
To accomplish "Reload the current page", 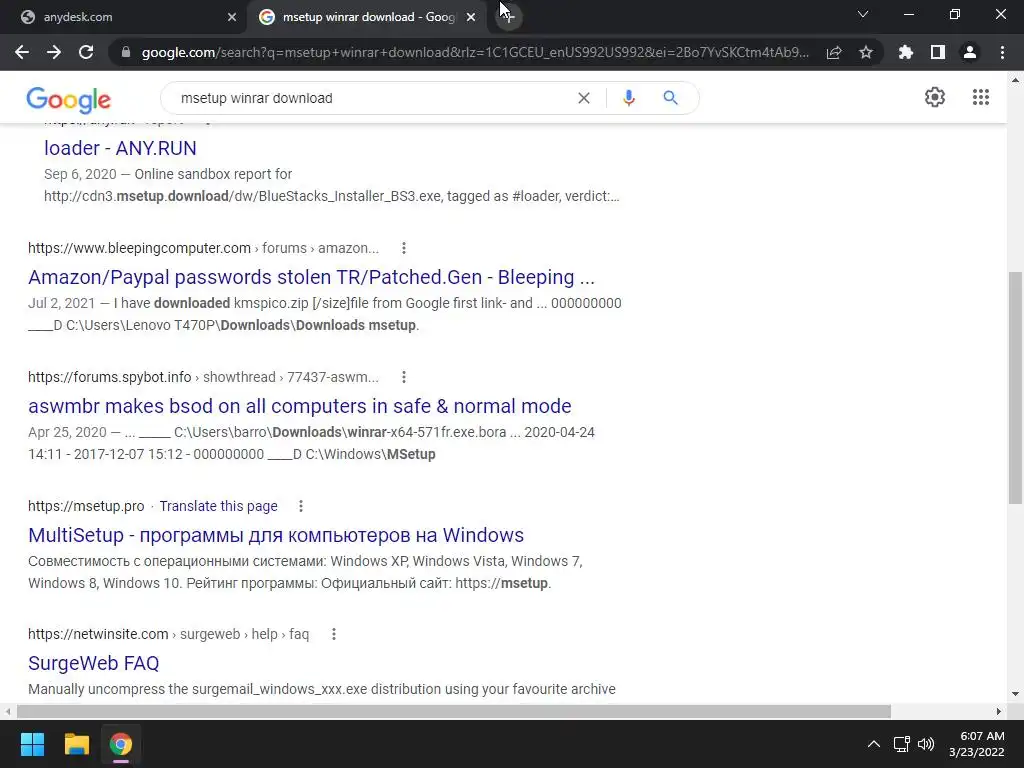I will (86, 52).
